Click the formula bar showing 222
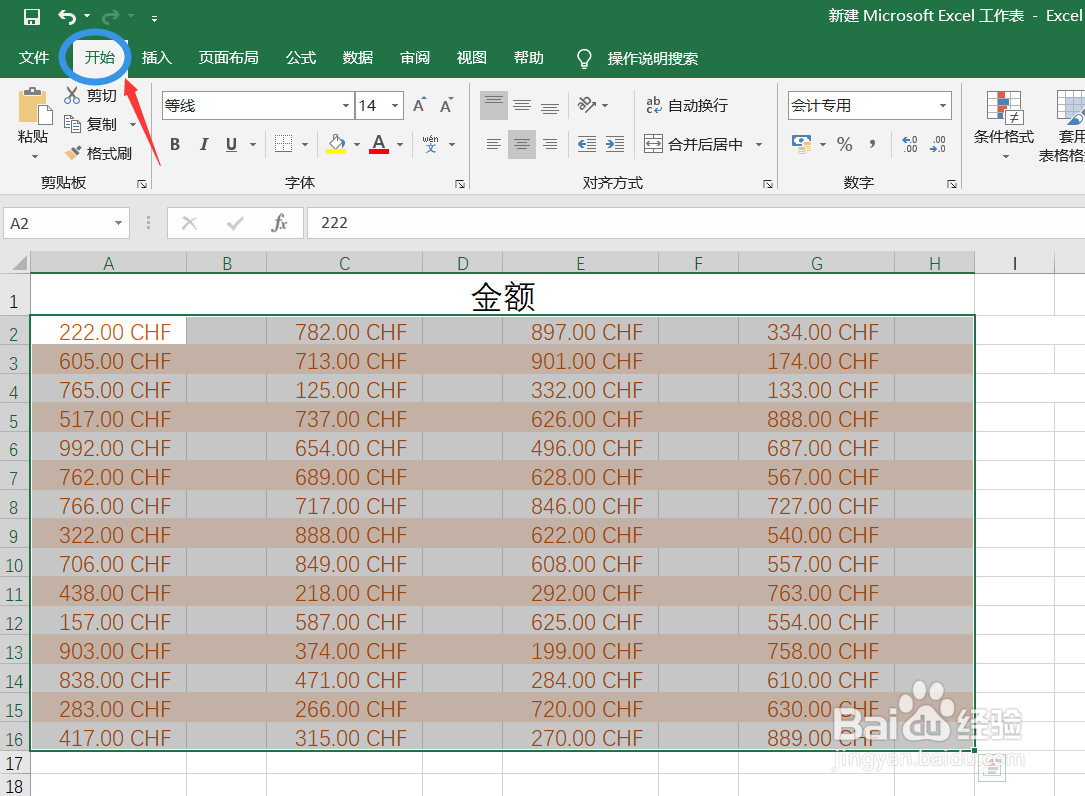The height and width of the screenshot is (796, 1085). 695,223
